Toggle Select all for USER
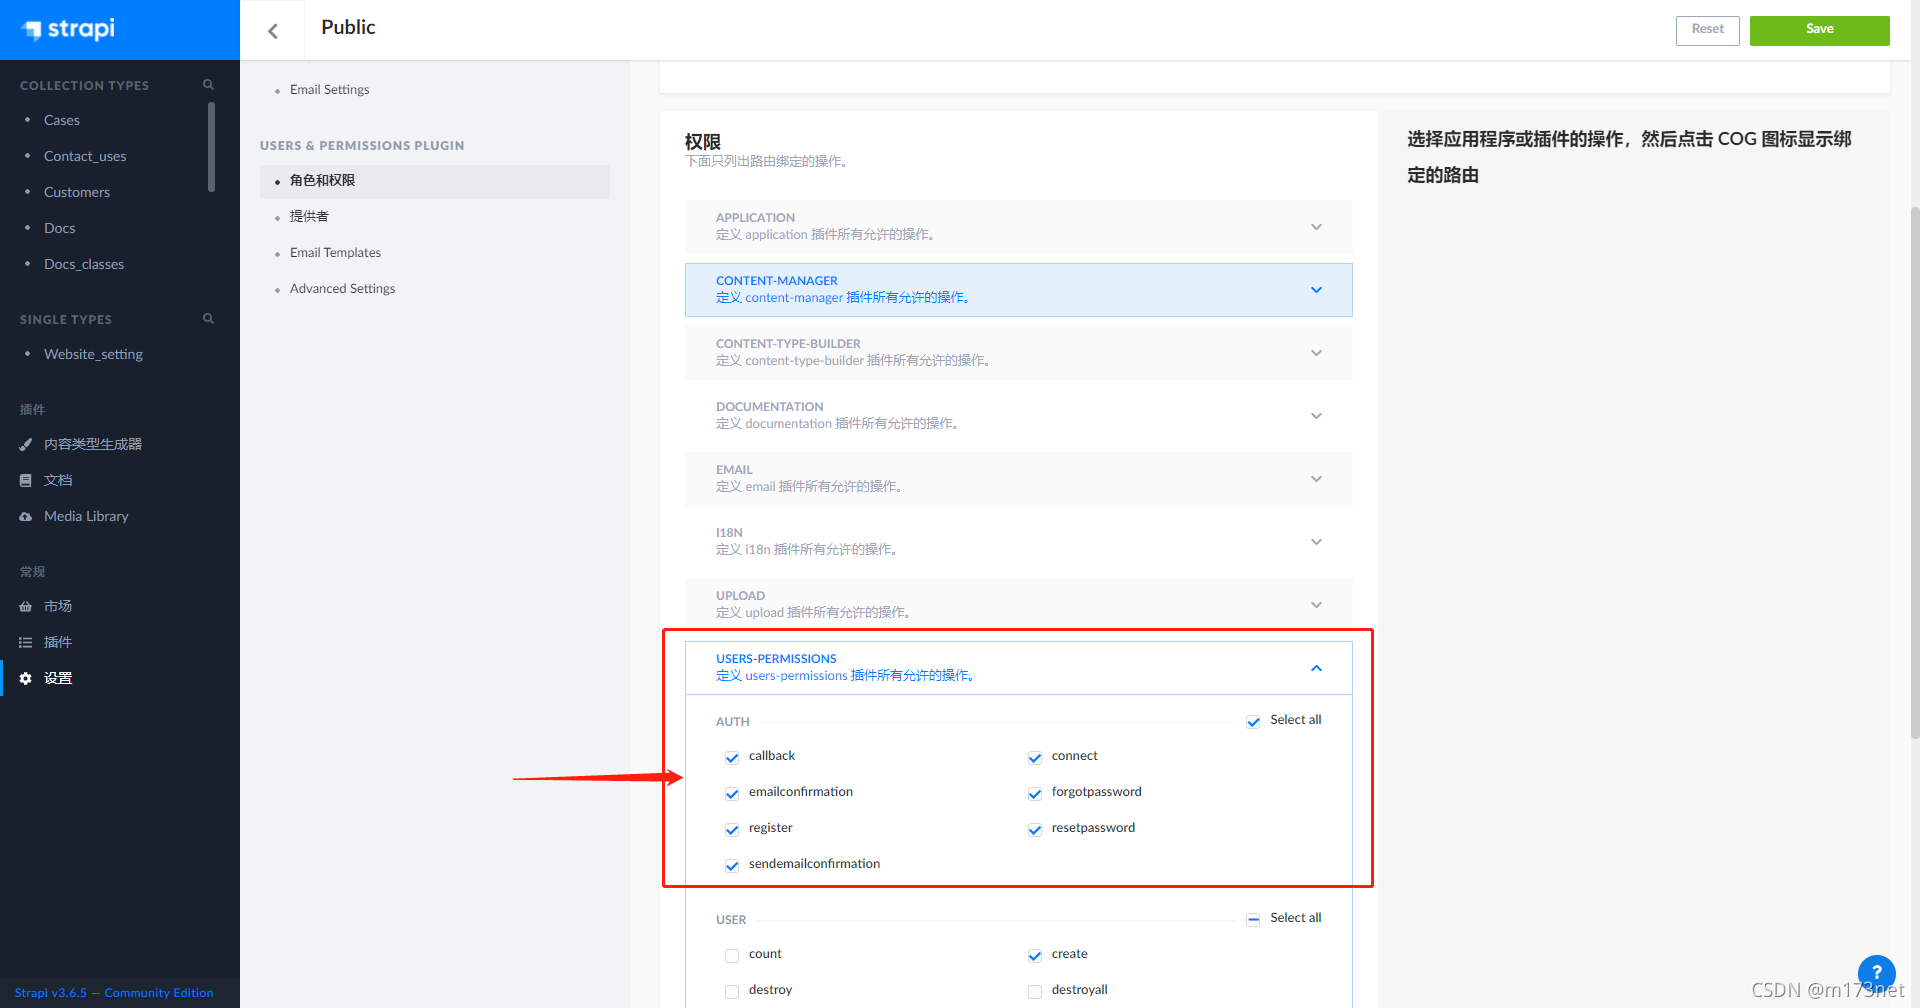This screenshot has width=1920, height=1008. click(x=1253, y=919)
